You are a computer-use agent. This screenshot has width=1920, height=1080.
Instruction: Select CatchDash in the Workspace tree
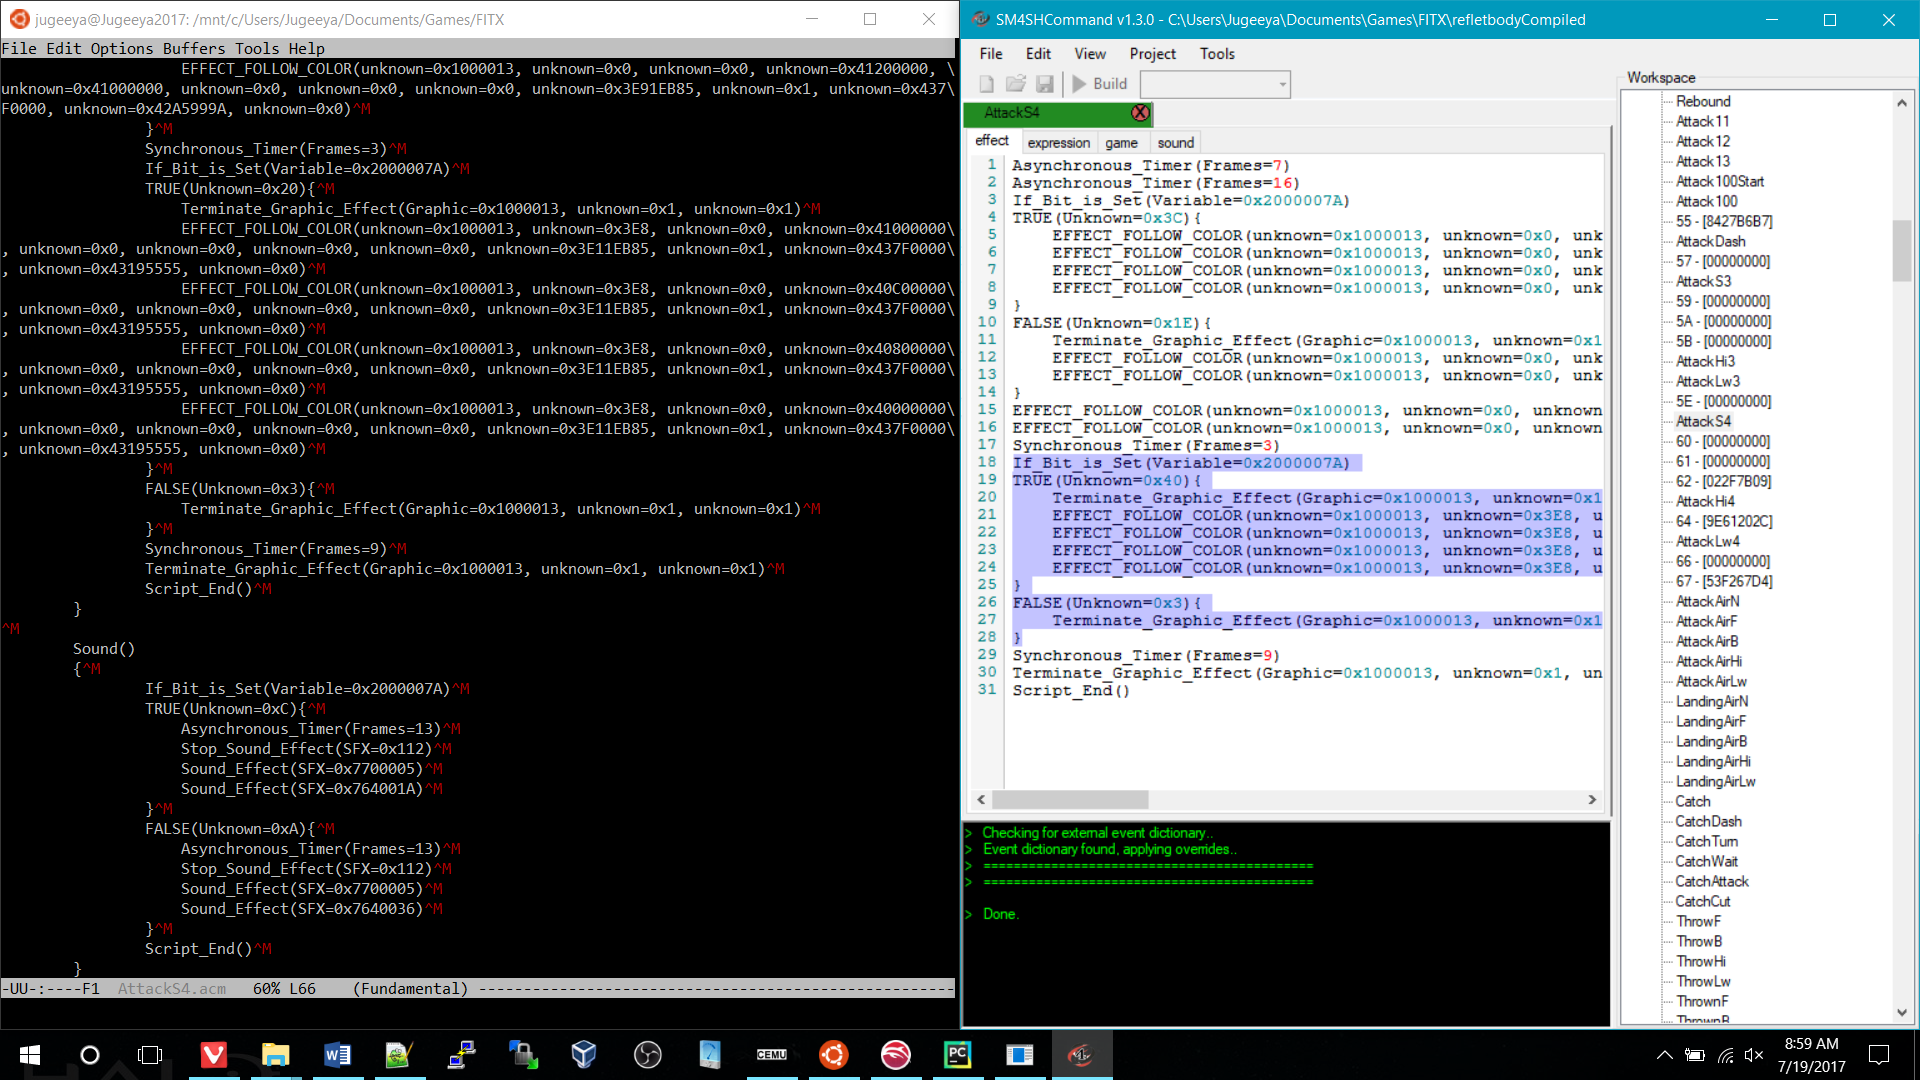(1708, 821)
